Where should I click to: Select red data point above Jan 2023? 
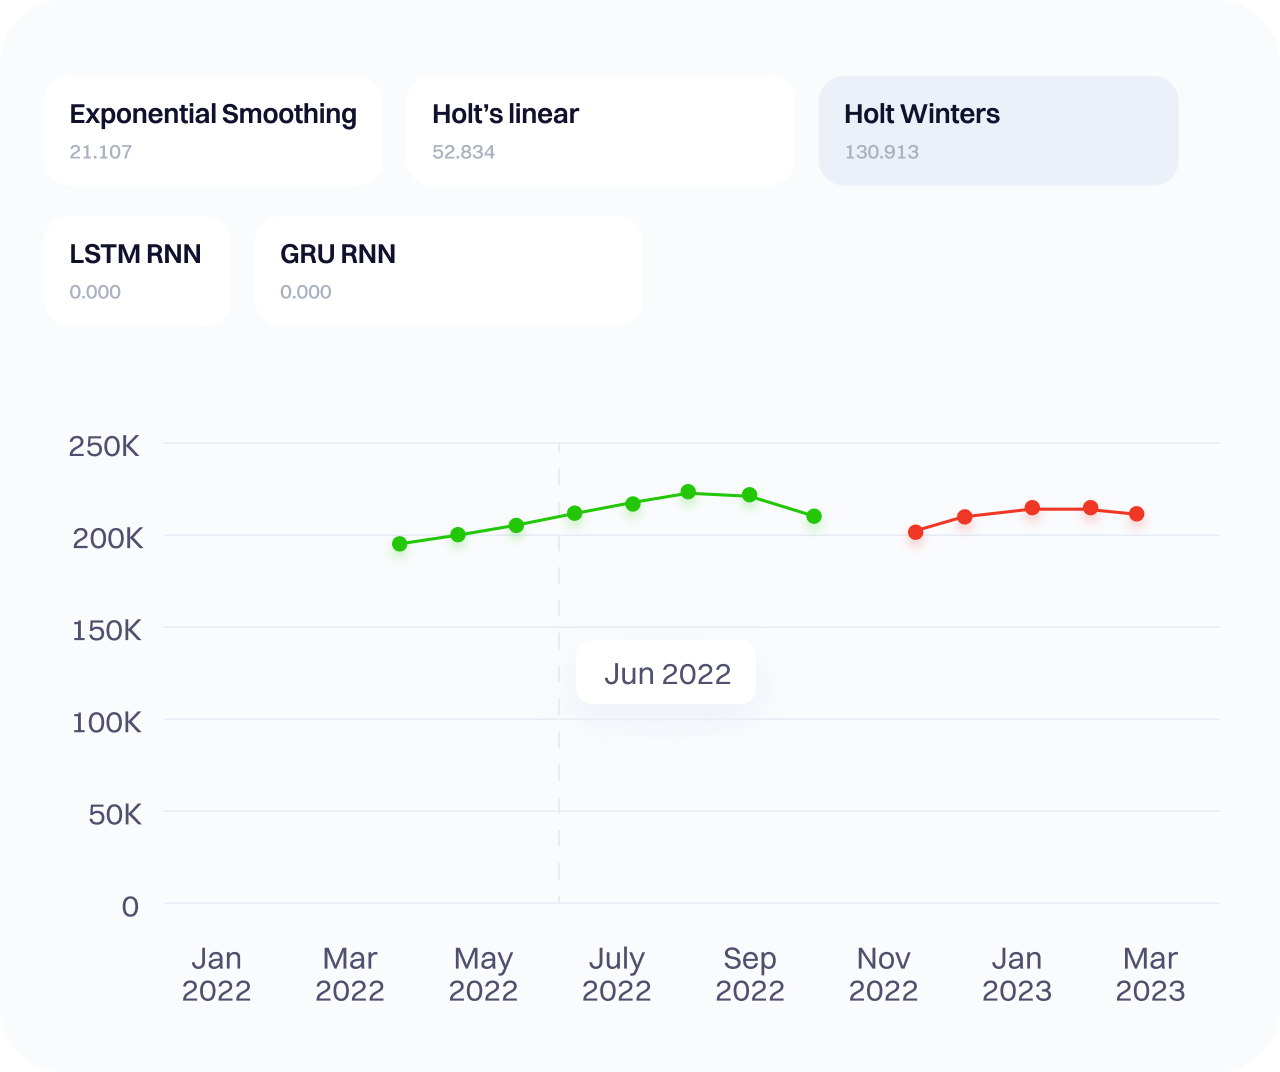[x=1032, y=508]
